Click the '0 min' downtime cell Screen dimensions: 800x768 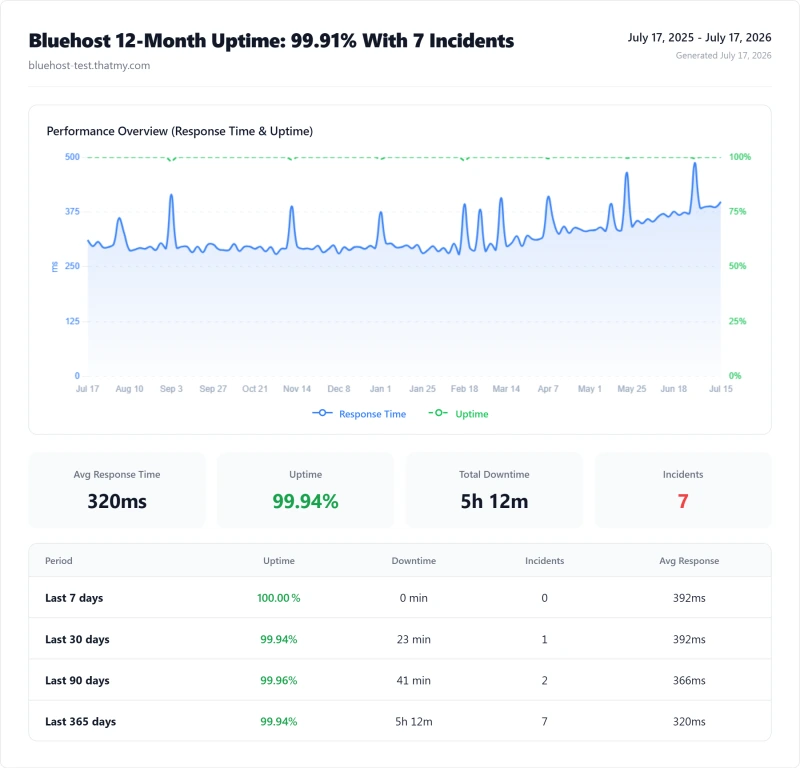(414, 598)
